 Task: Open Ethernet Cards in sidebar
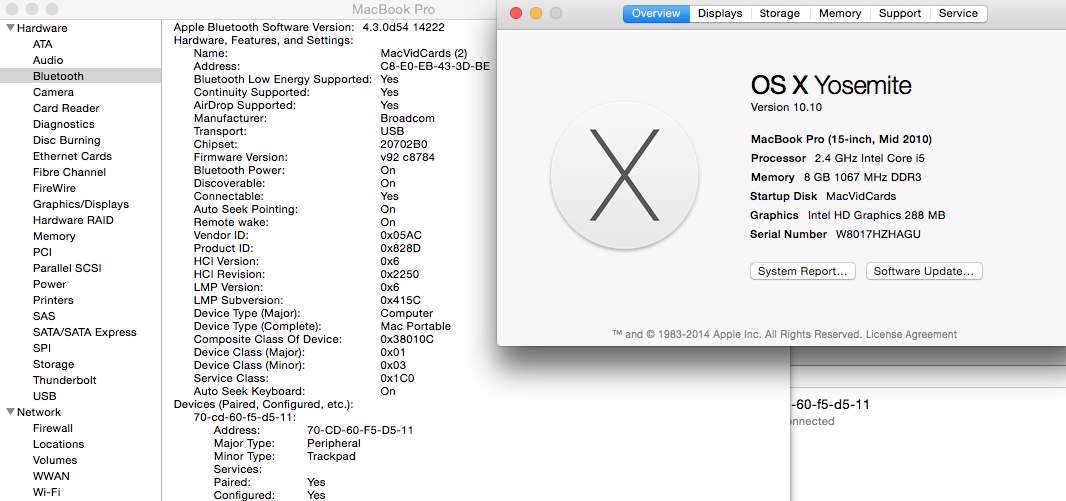click(x=72, y=156)
